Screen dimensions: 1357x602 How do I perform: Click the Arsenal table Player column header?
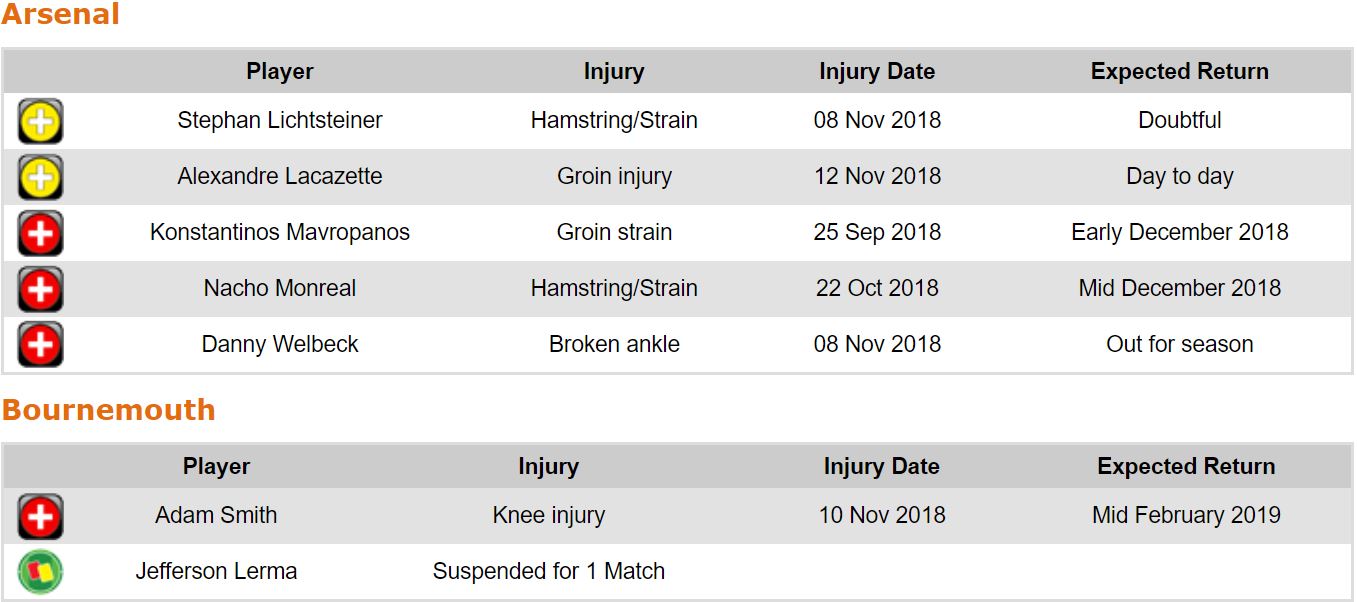click(x=280, y=72)
